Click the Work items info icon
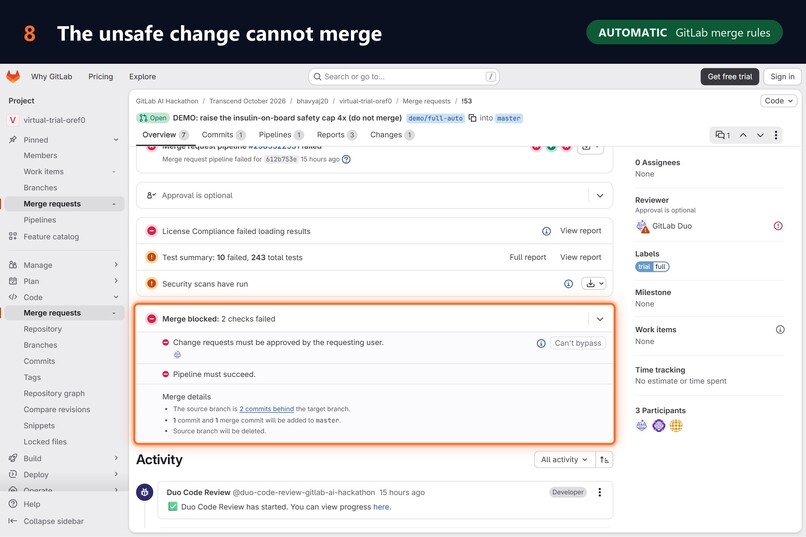Screen dimensions: 806x537 coord(780,329)
